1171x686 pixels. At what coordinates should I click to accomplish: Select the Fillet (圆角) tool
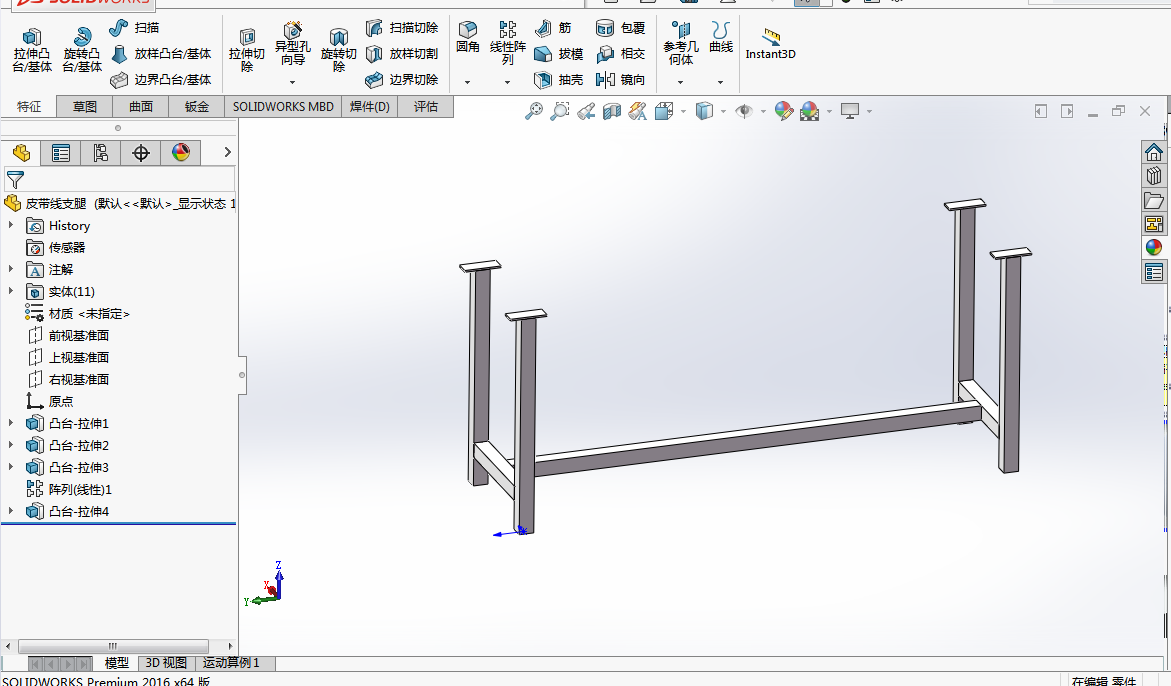click(468, 37)
